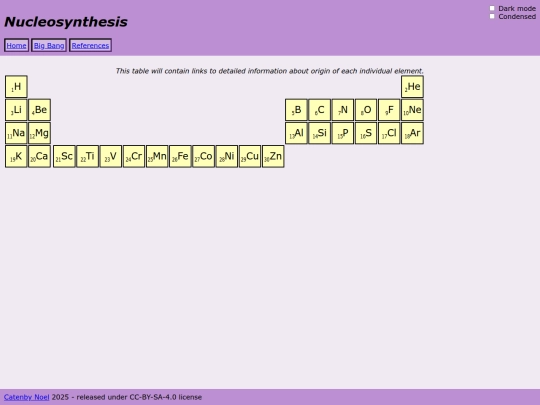This screenshot has height=405, width=540.
Task: Open the References page
Action: (x=90, y=45)
